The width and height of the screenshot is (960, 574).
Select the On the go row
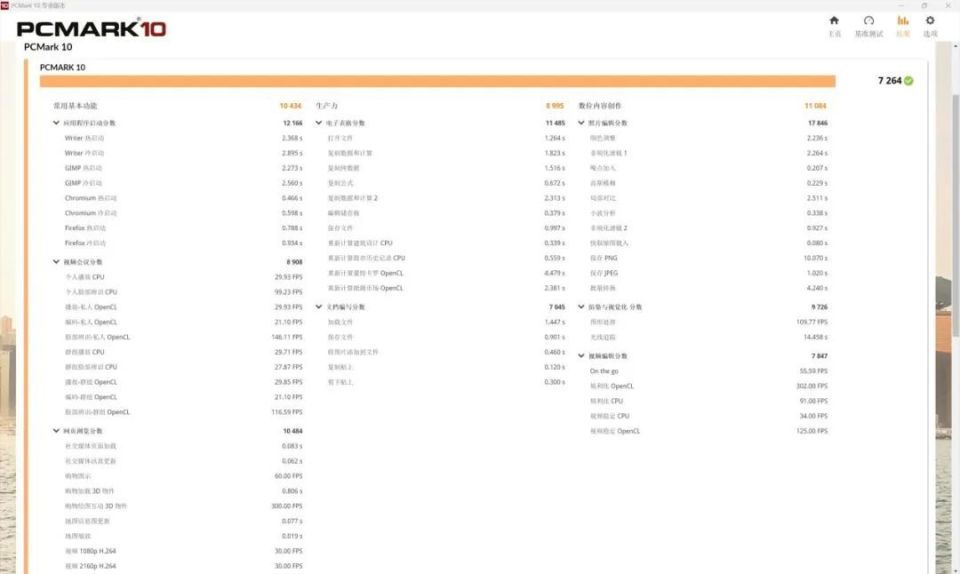[708, 371]
